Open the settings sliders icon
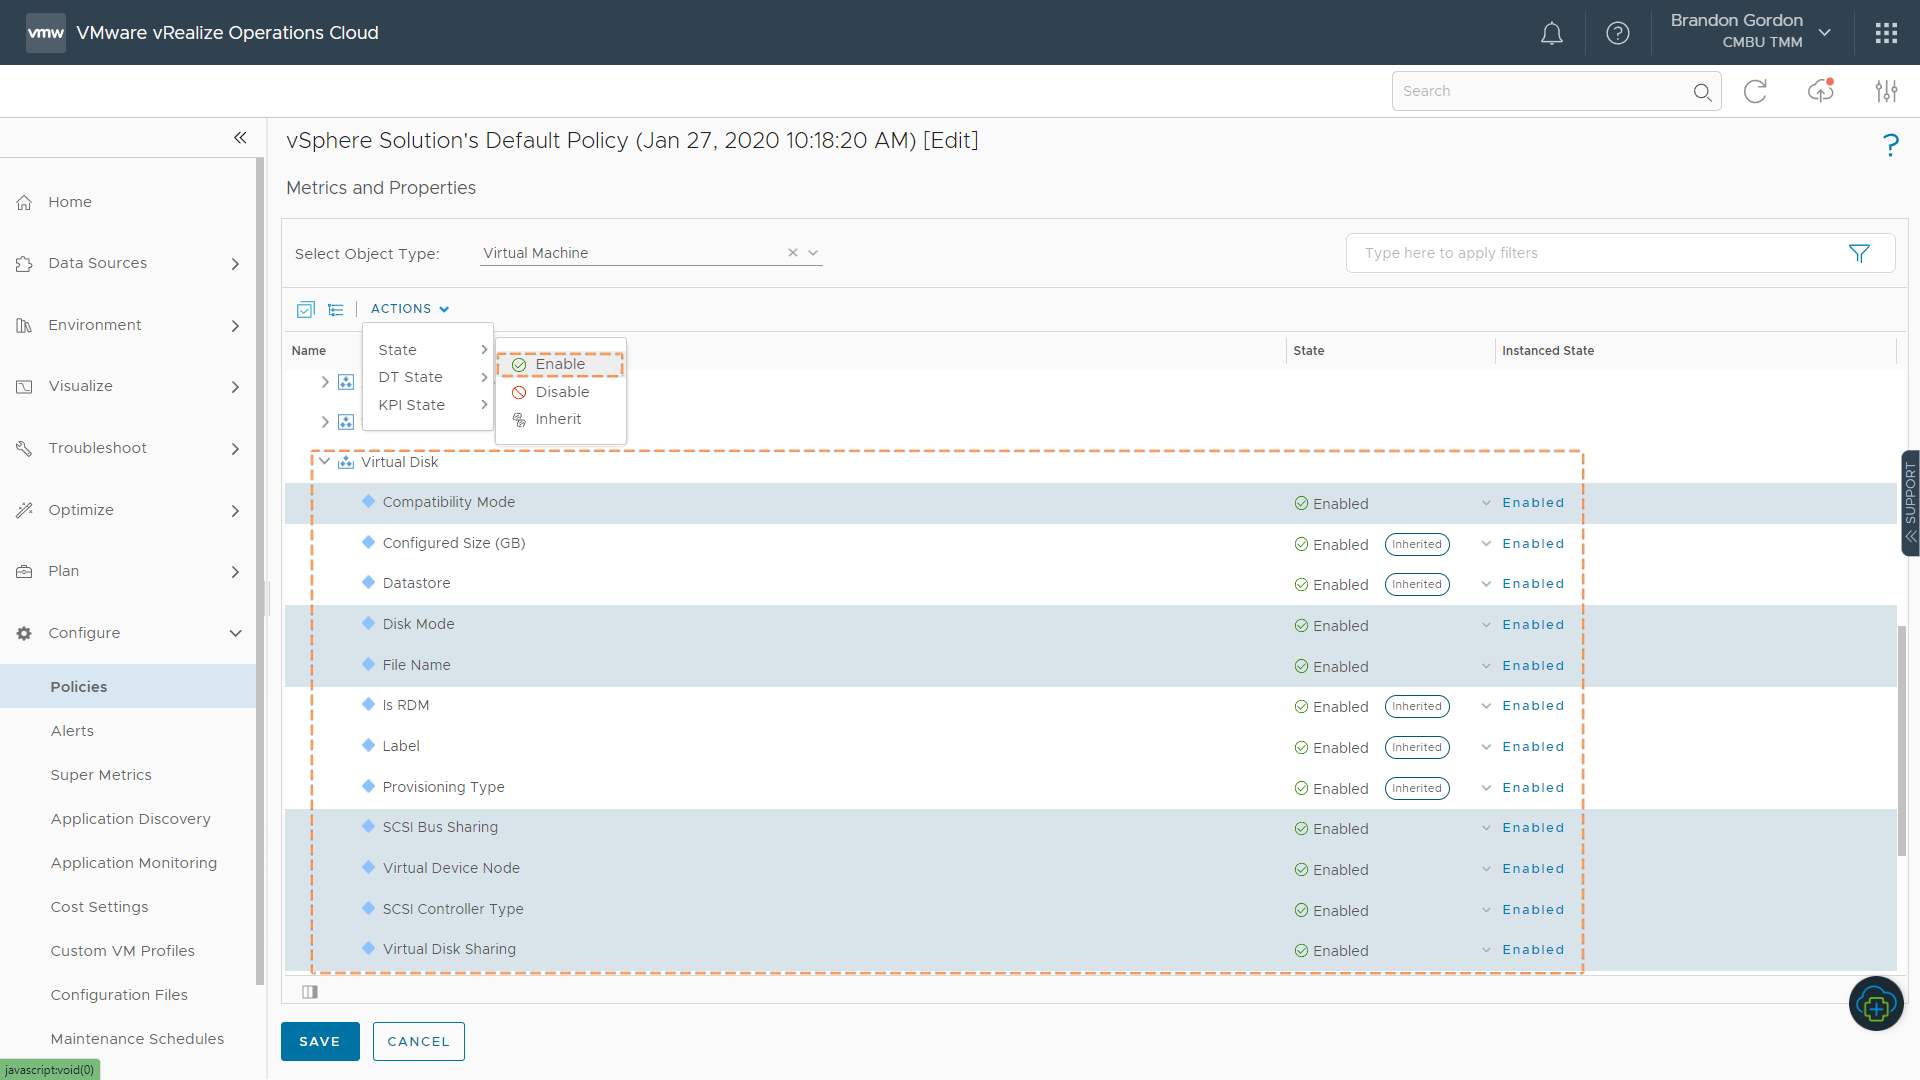The width and height of the screenshot is (1920, 1080). [x=1886, y=91]
